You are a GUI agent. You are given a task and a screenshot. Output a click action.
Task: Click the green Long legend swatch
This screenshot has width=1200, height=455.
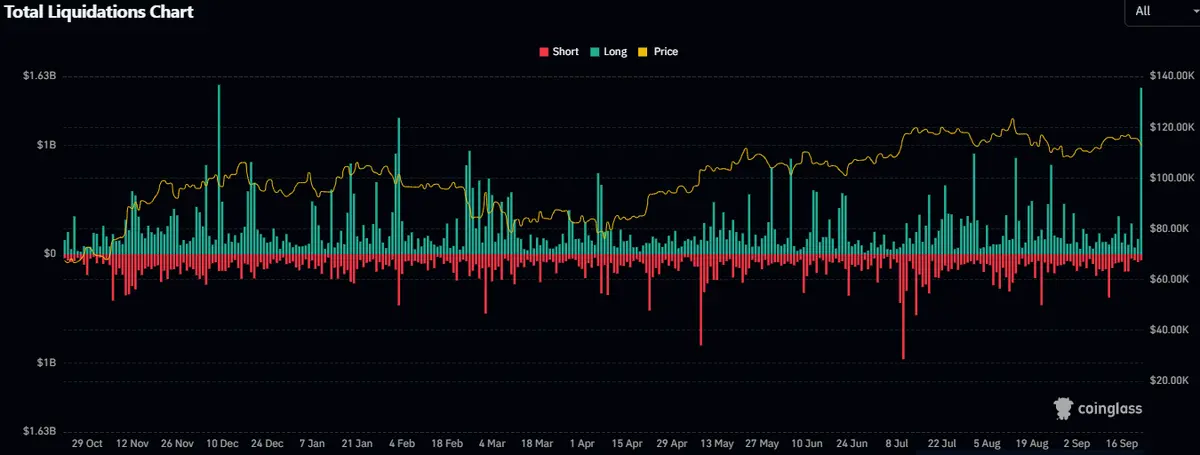point(595,51)
